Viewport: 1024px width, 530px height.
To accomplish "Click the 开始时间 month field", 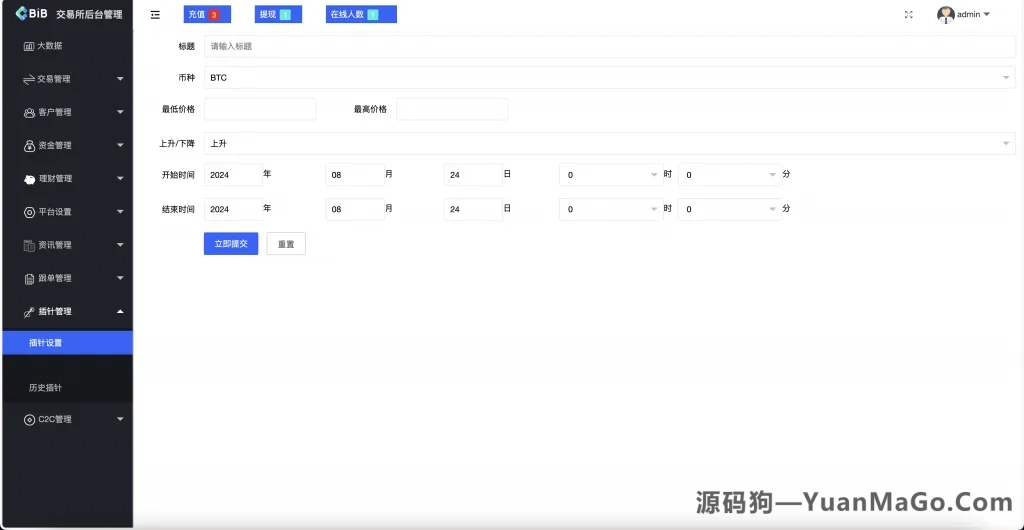I will [355, 175].
